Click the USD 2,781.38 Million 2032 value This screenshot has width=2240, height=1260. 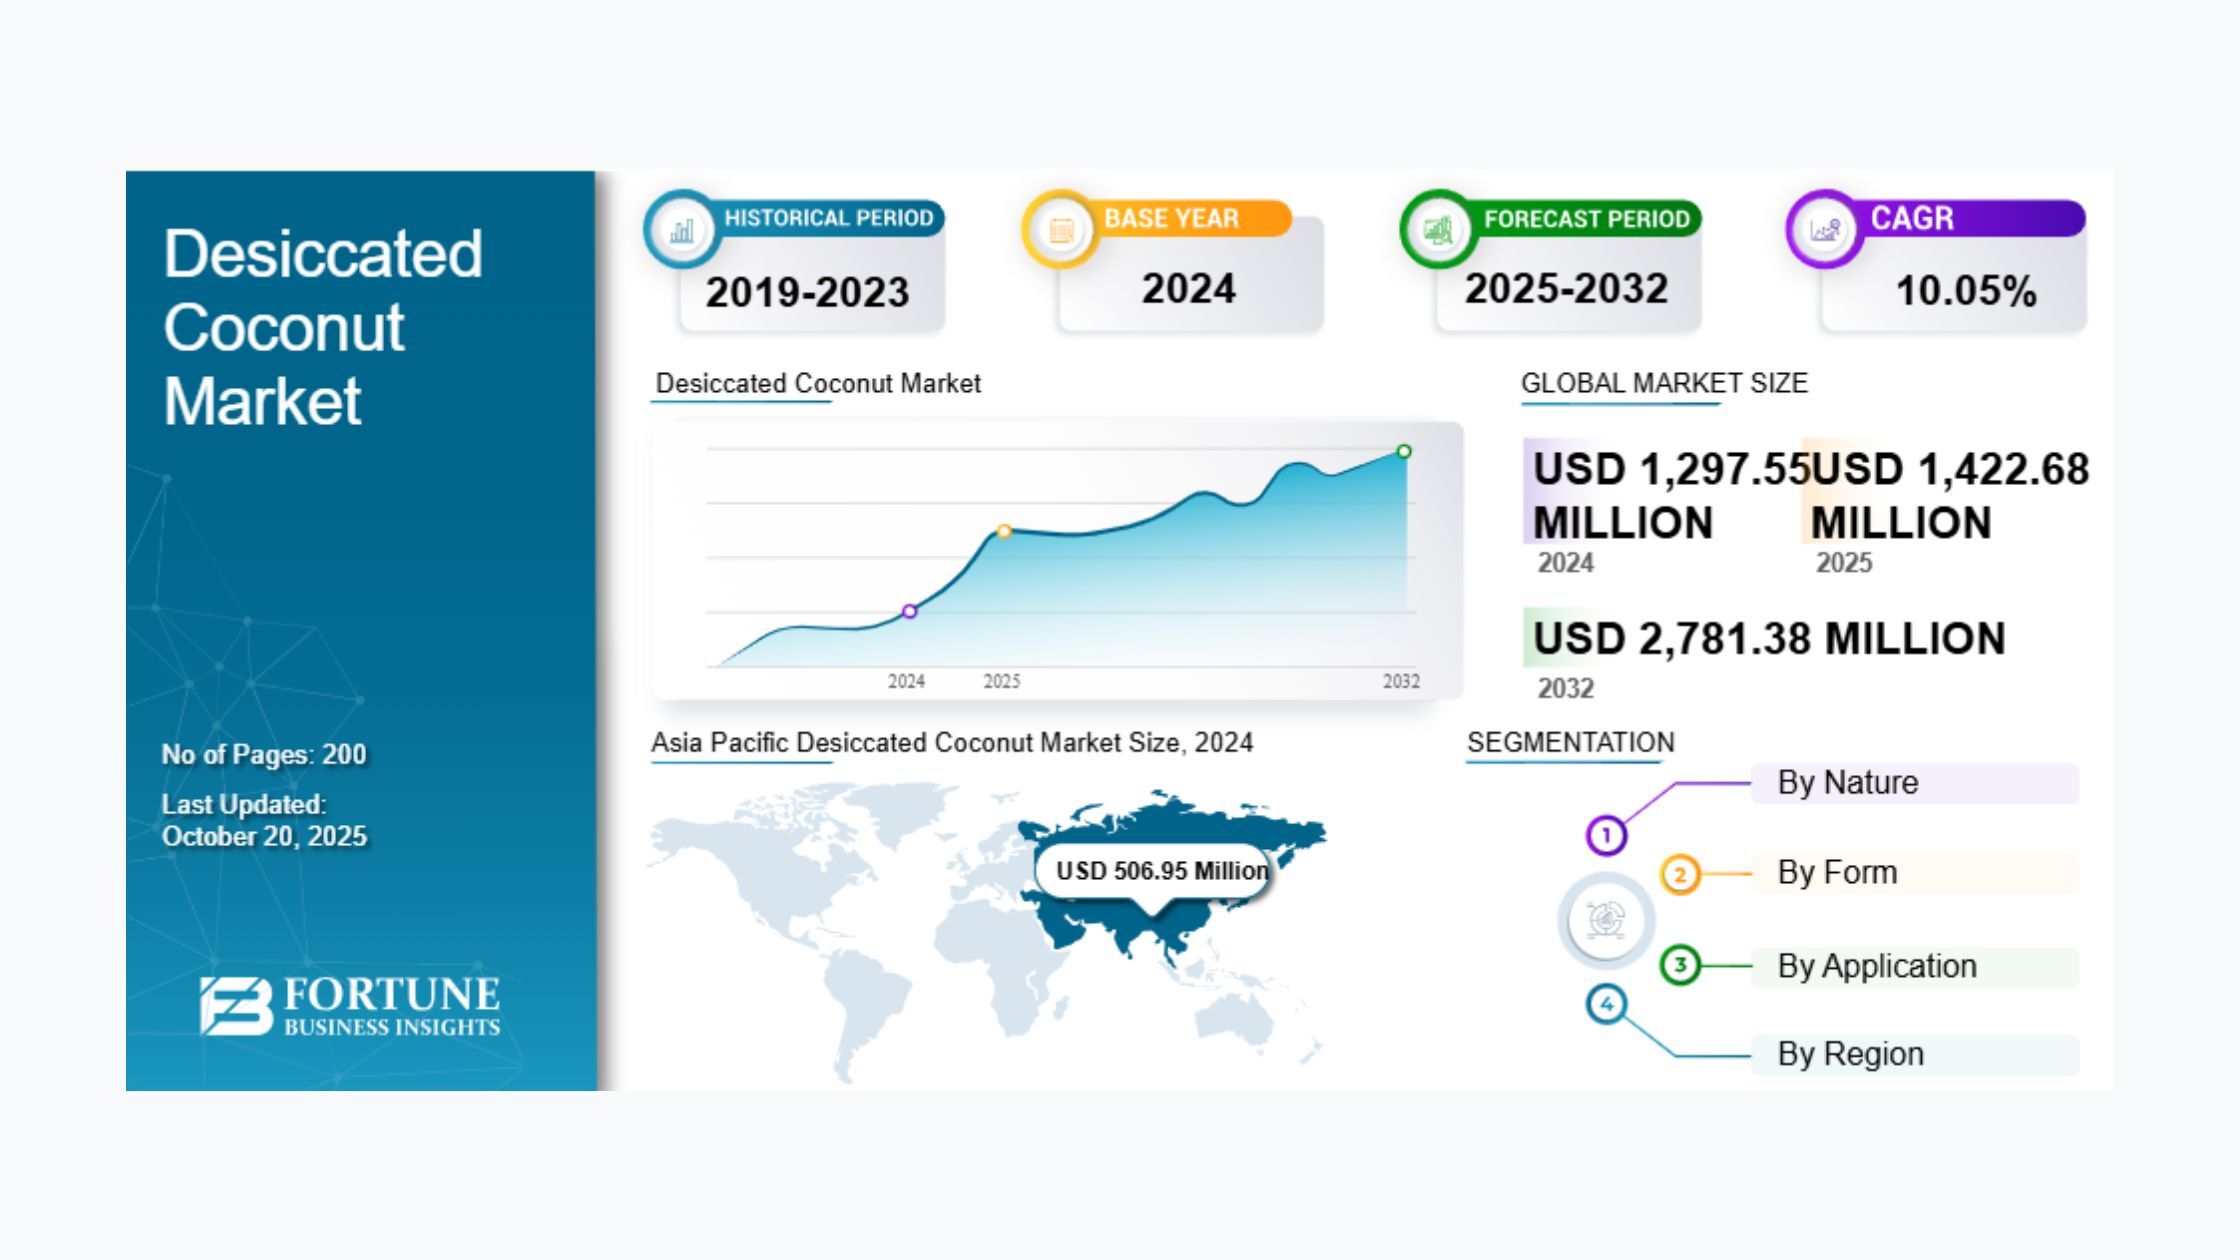coord(1768,638)
